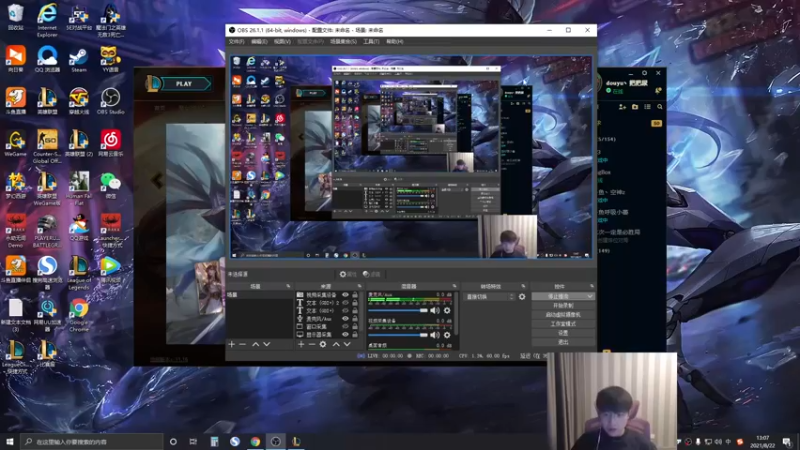Move the selected source up
The width and height of the screenshot is (800, 450).
[336, 344]
